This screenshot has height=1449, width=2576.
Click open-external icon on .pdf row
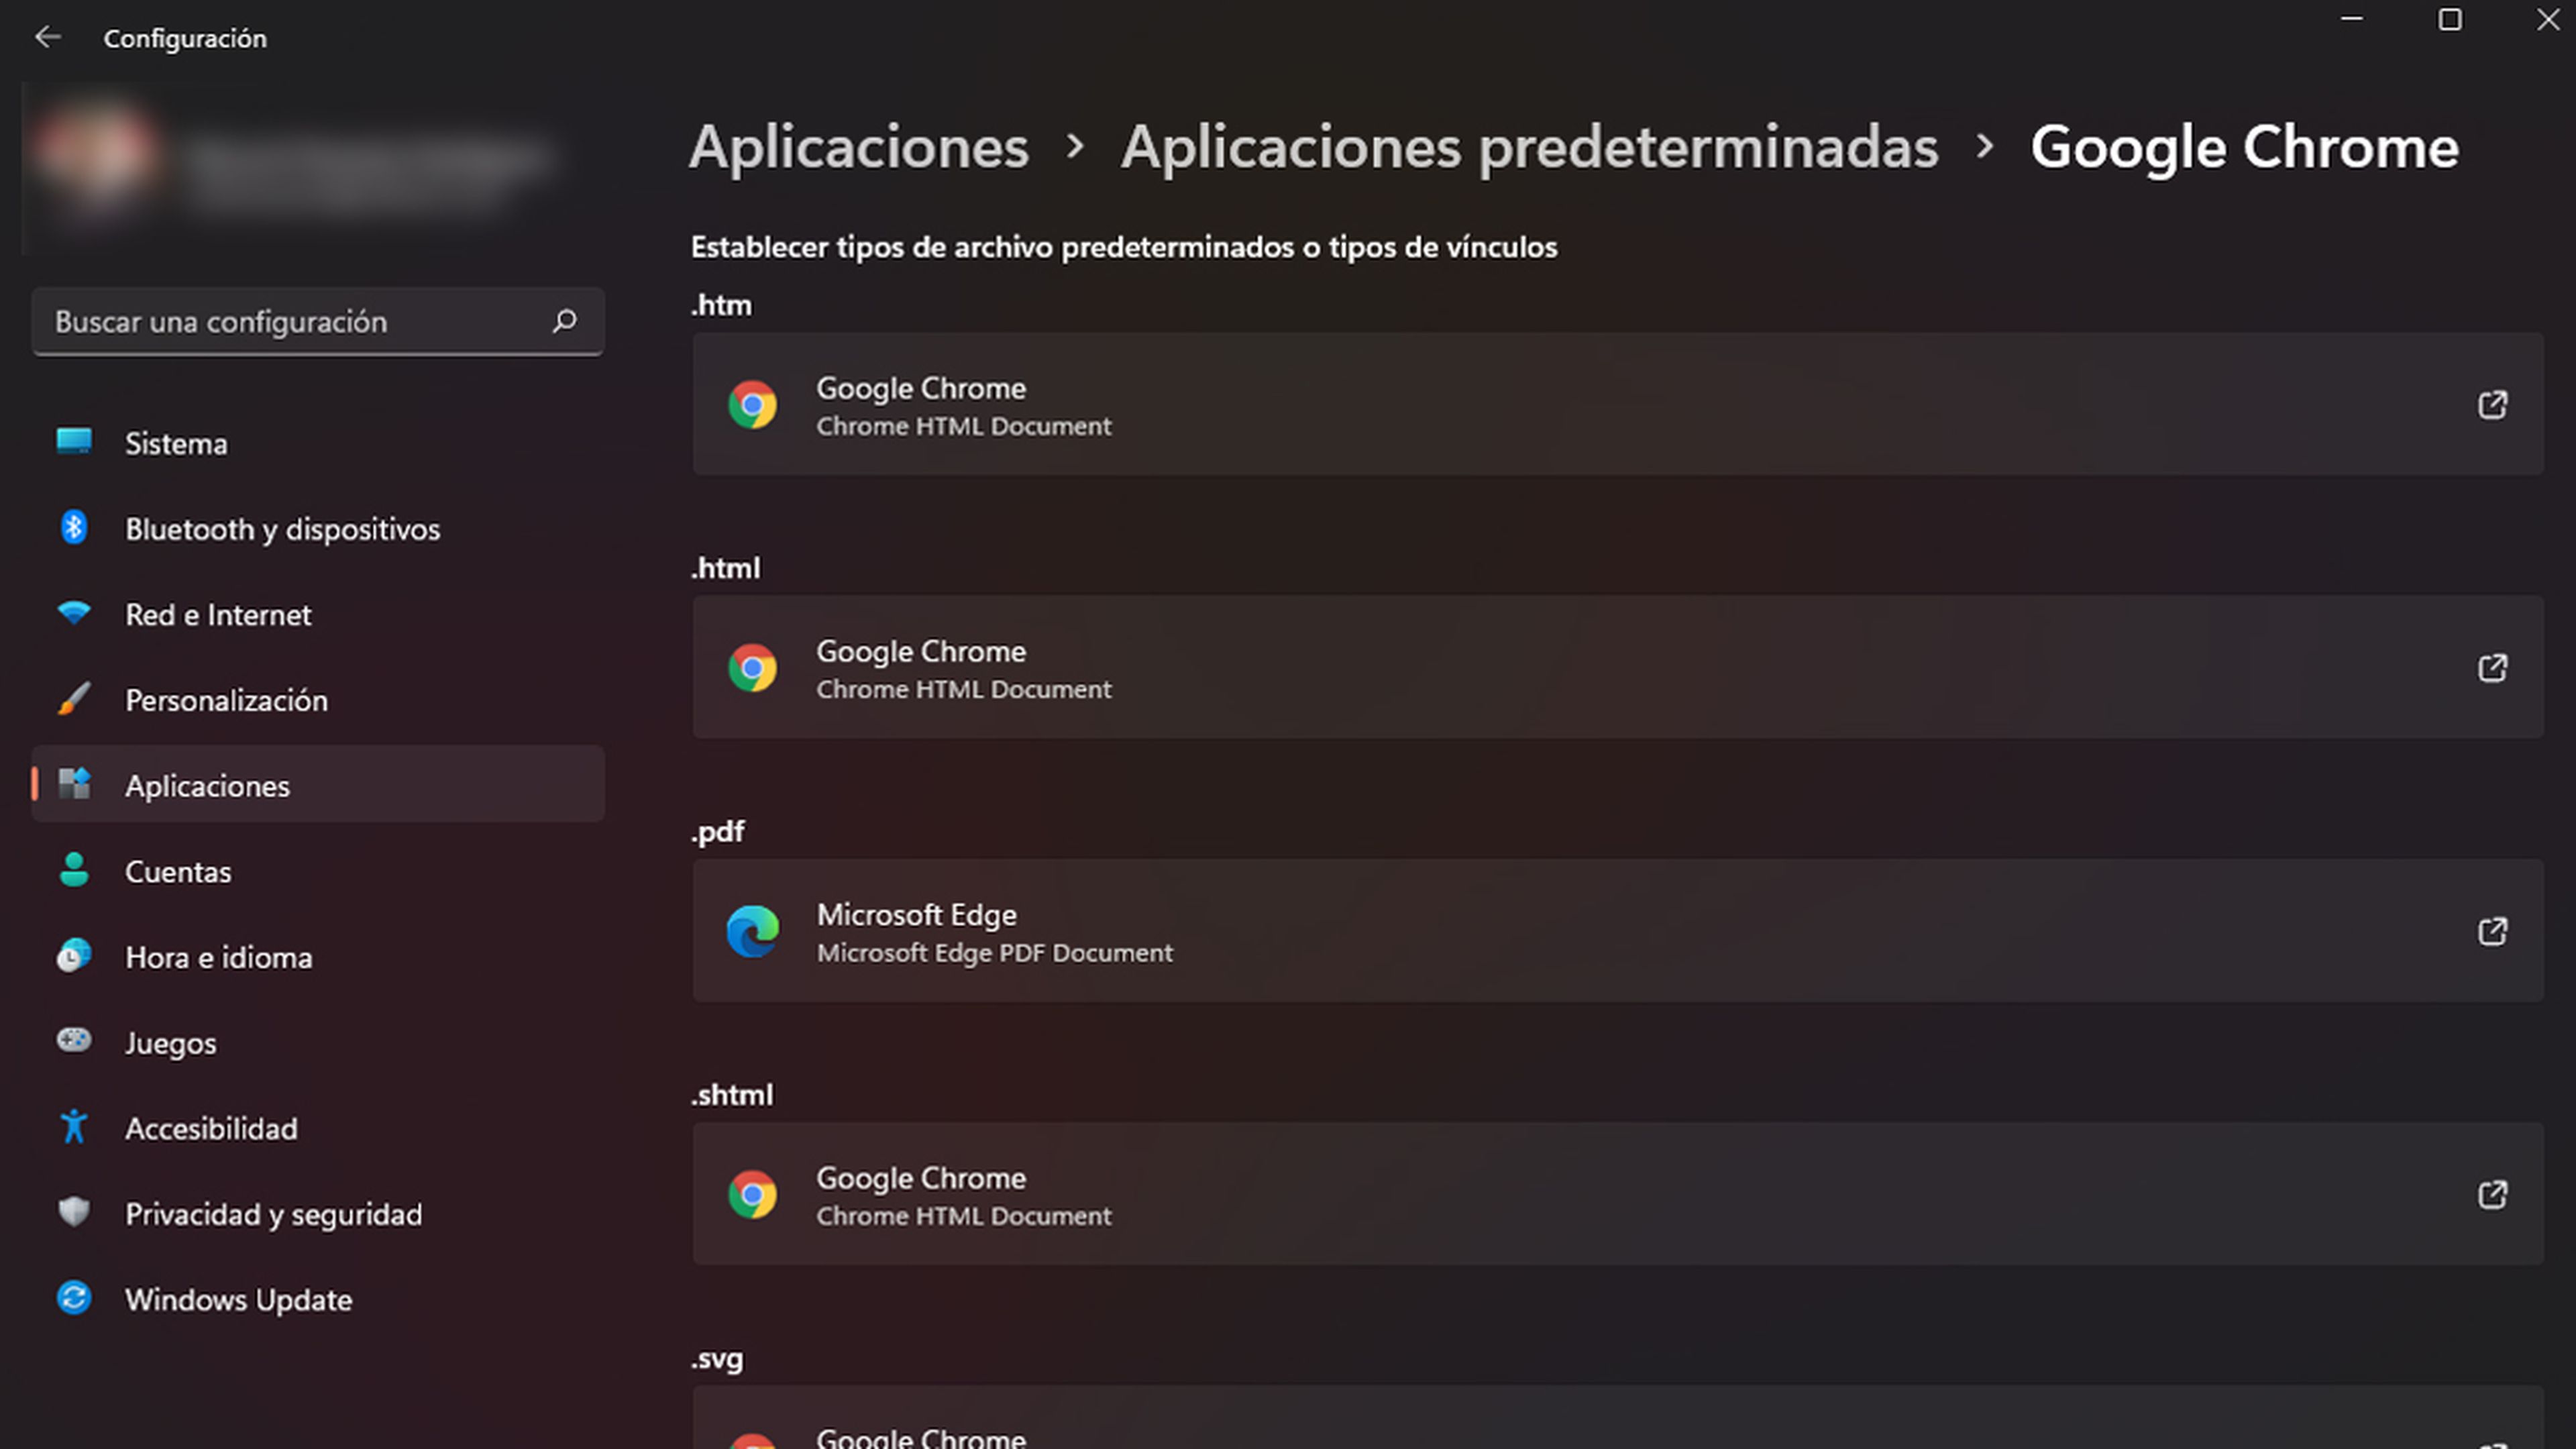click(2492, 930)
